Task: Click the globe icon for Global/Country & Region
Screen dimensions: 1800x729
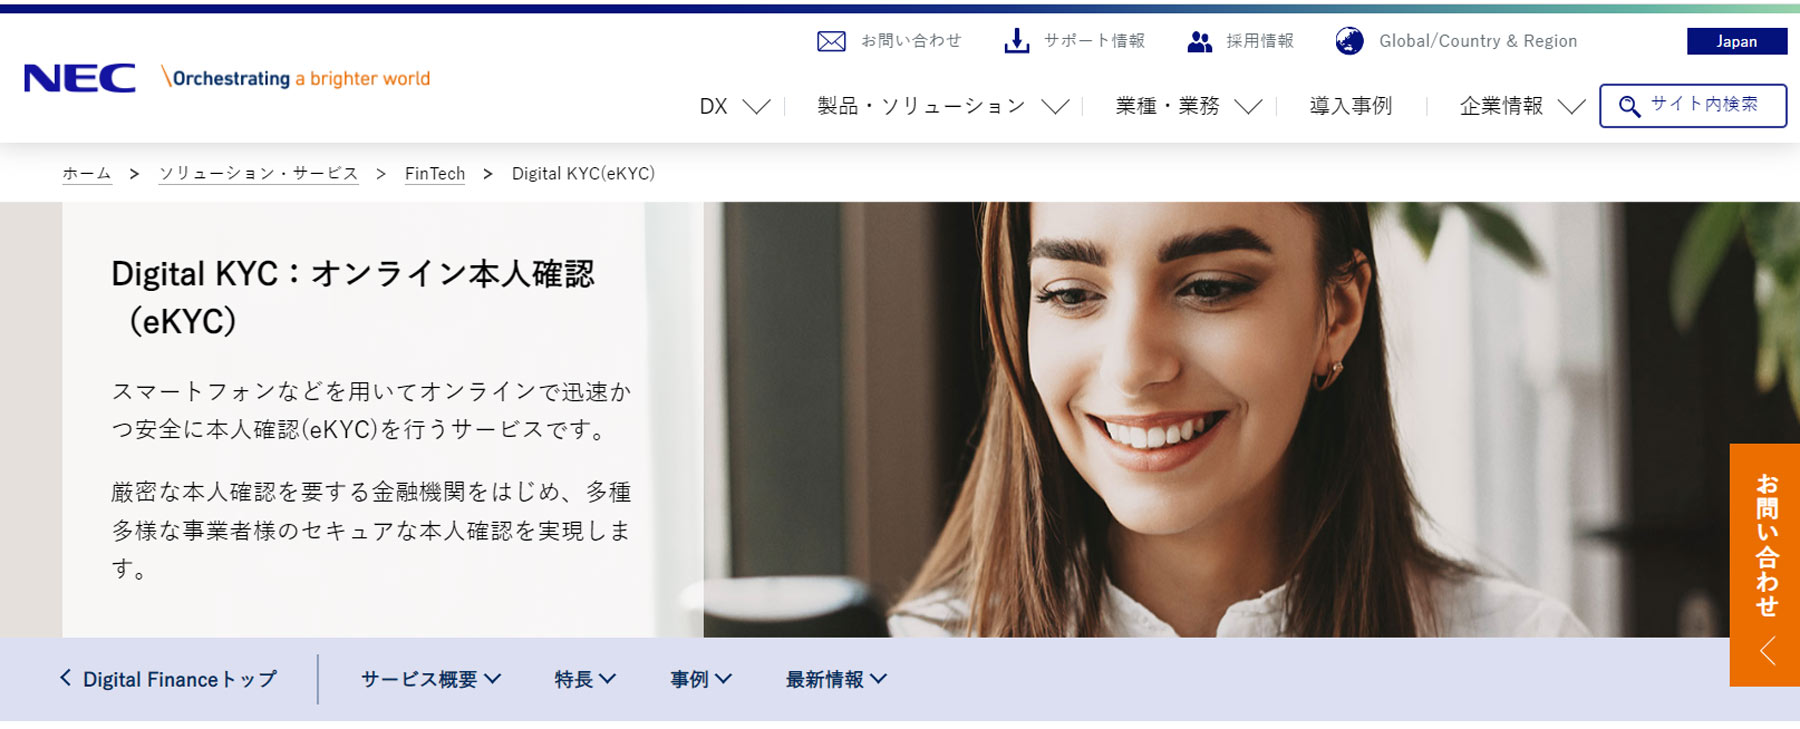Action: pos(1349,41)
